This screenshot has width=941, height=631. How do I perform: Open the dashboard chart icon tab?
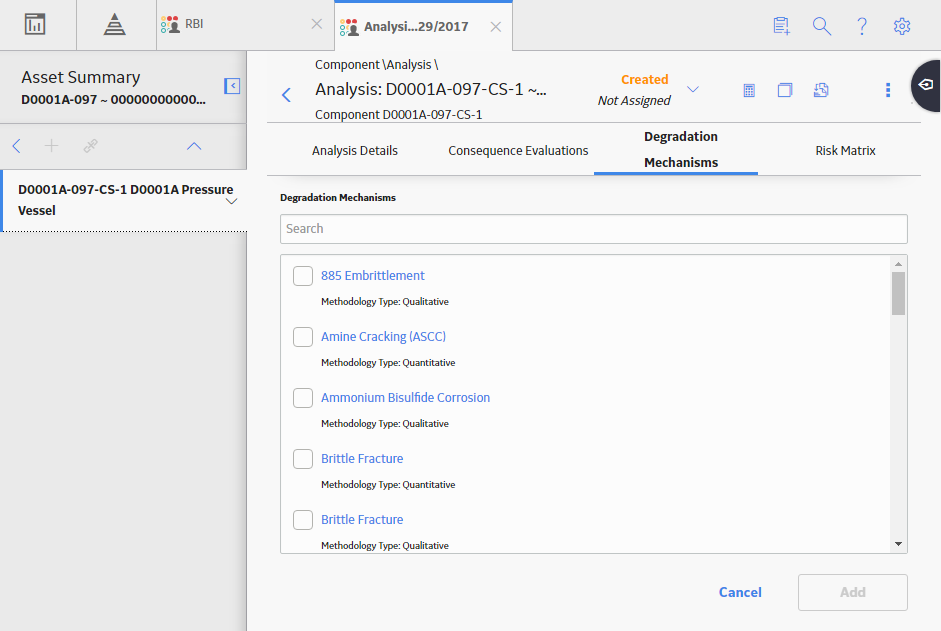pyautogui.click(x=35, y=25)
